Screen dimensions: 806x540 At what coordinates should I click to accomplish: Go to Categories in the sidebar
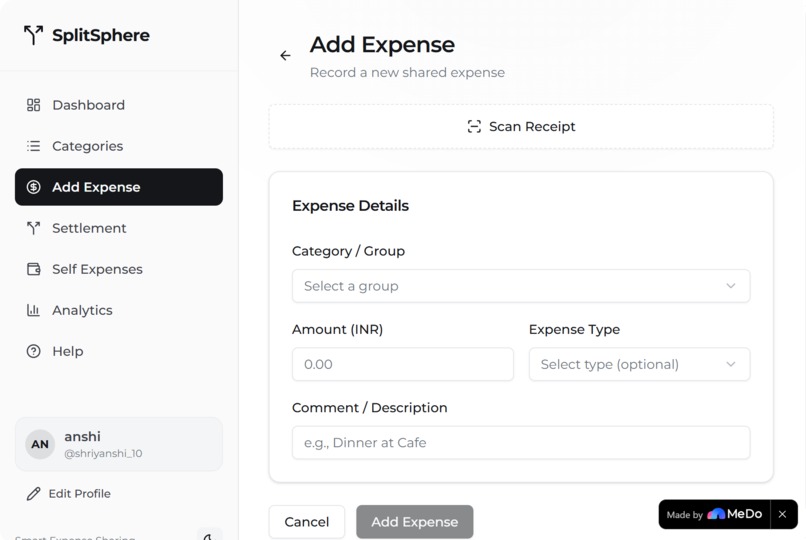tap(119, 146)
